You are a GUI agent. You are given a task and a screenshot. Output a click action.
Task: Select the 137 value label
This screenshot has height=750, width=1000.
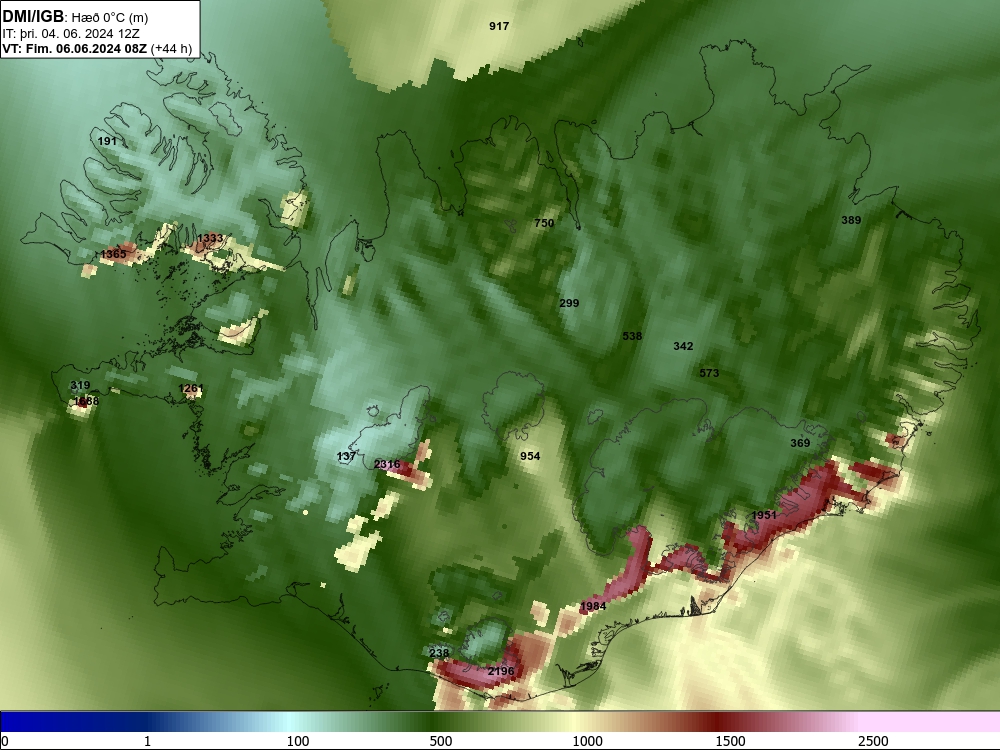coord(346,456)
